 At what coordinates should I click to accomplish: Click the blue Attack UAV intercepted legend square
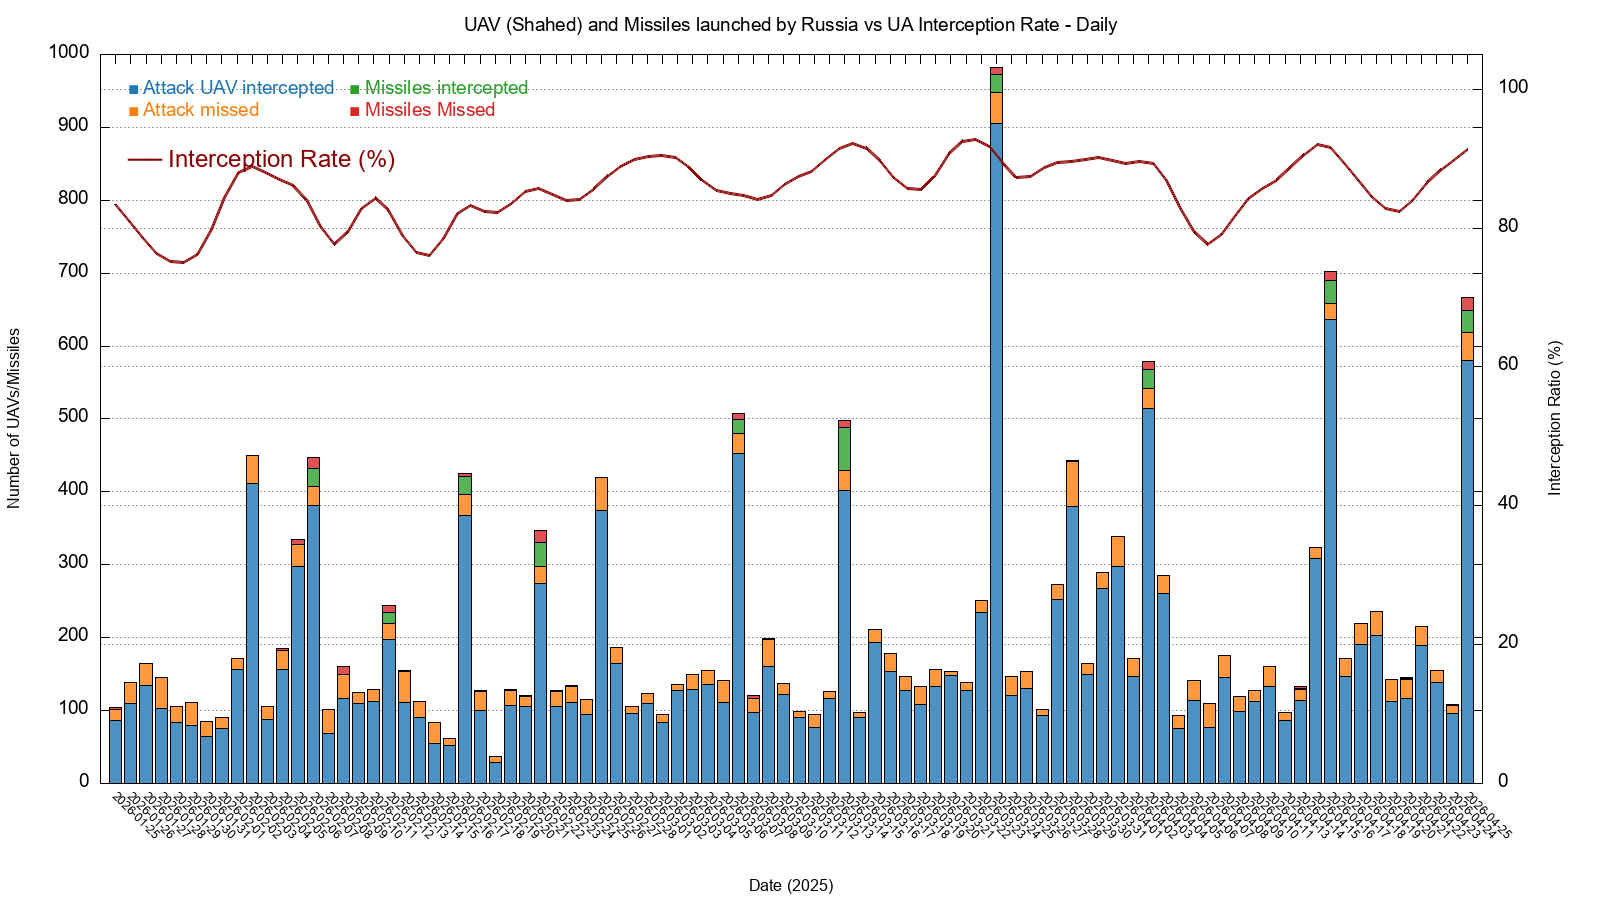pyautogui.click(x=134, y=89)
